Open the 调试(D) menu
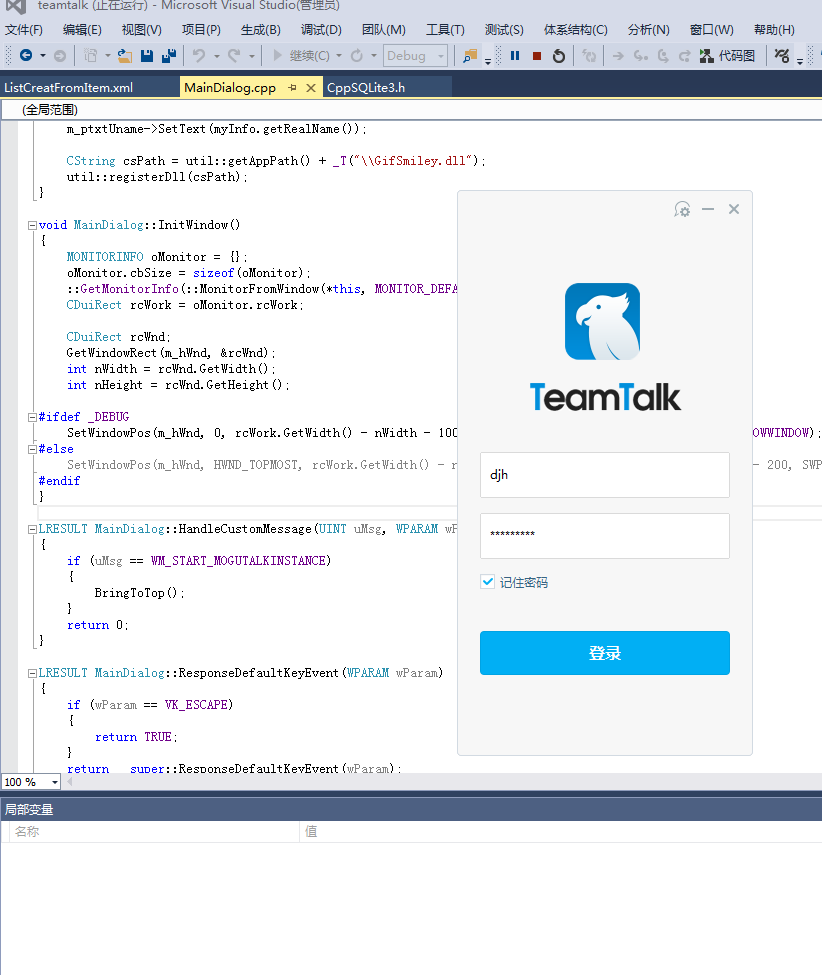Screen dimensions: 822x975 pos(321,30)
